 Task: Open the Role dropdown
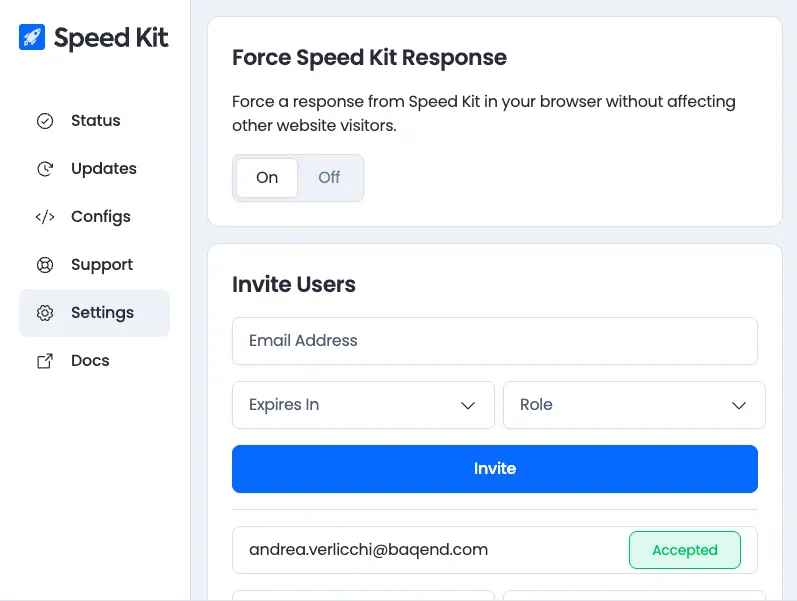634,405
